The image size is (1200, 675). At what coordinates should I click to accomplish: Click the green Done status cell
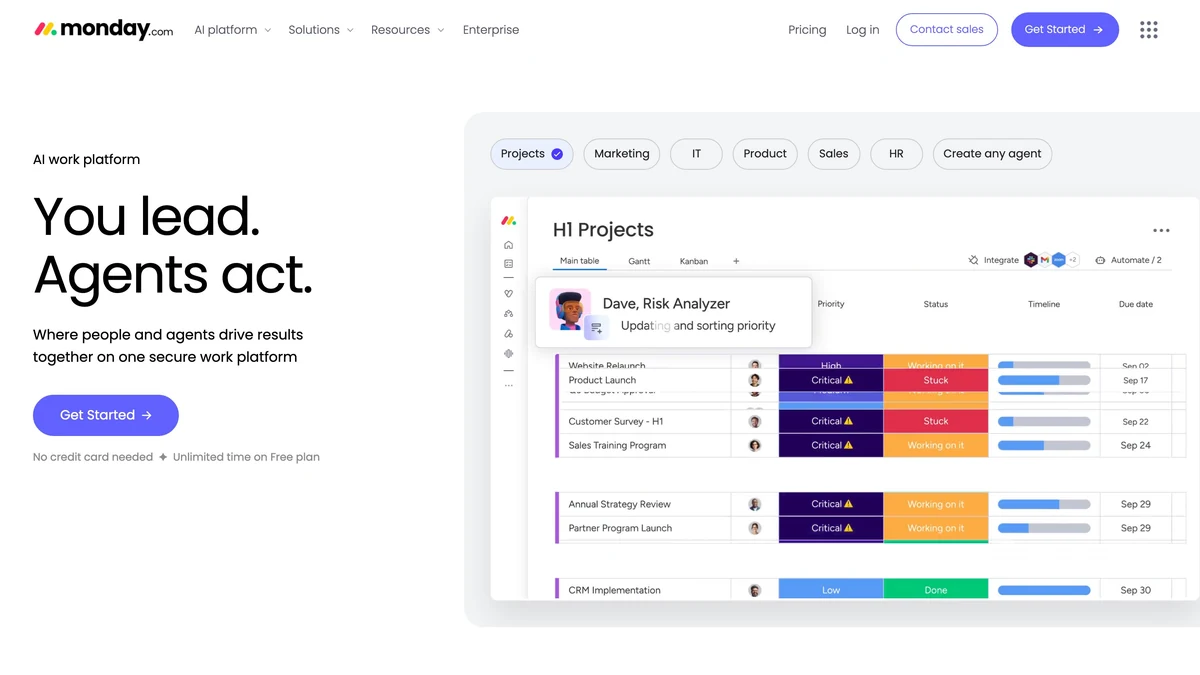point(936,590)
